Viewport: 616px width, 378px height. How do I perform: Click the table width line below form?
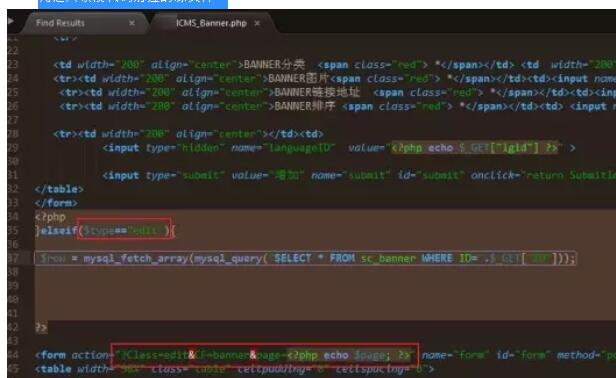[x=235, y=369]
